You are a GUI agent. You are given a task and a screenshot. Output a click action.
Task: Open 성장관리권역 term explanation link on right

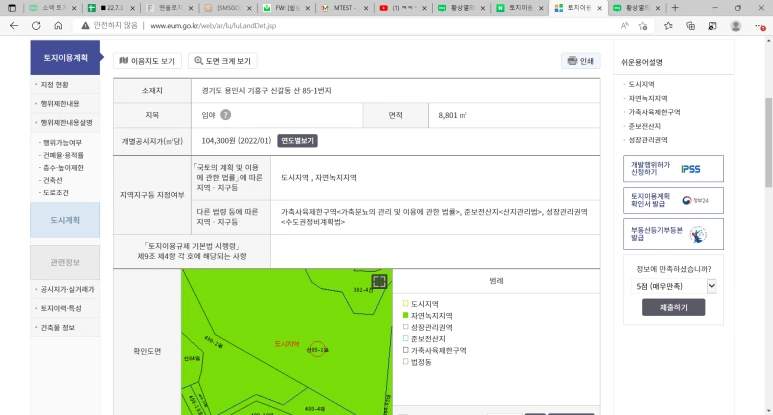[648, 139]
